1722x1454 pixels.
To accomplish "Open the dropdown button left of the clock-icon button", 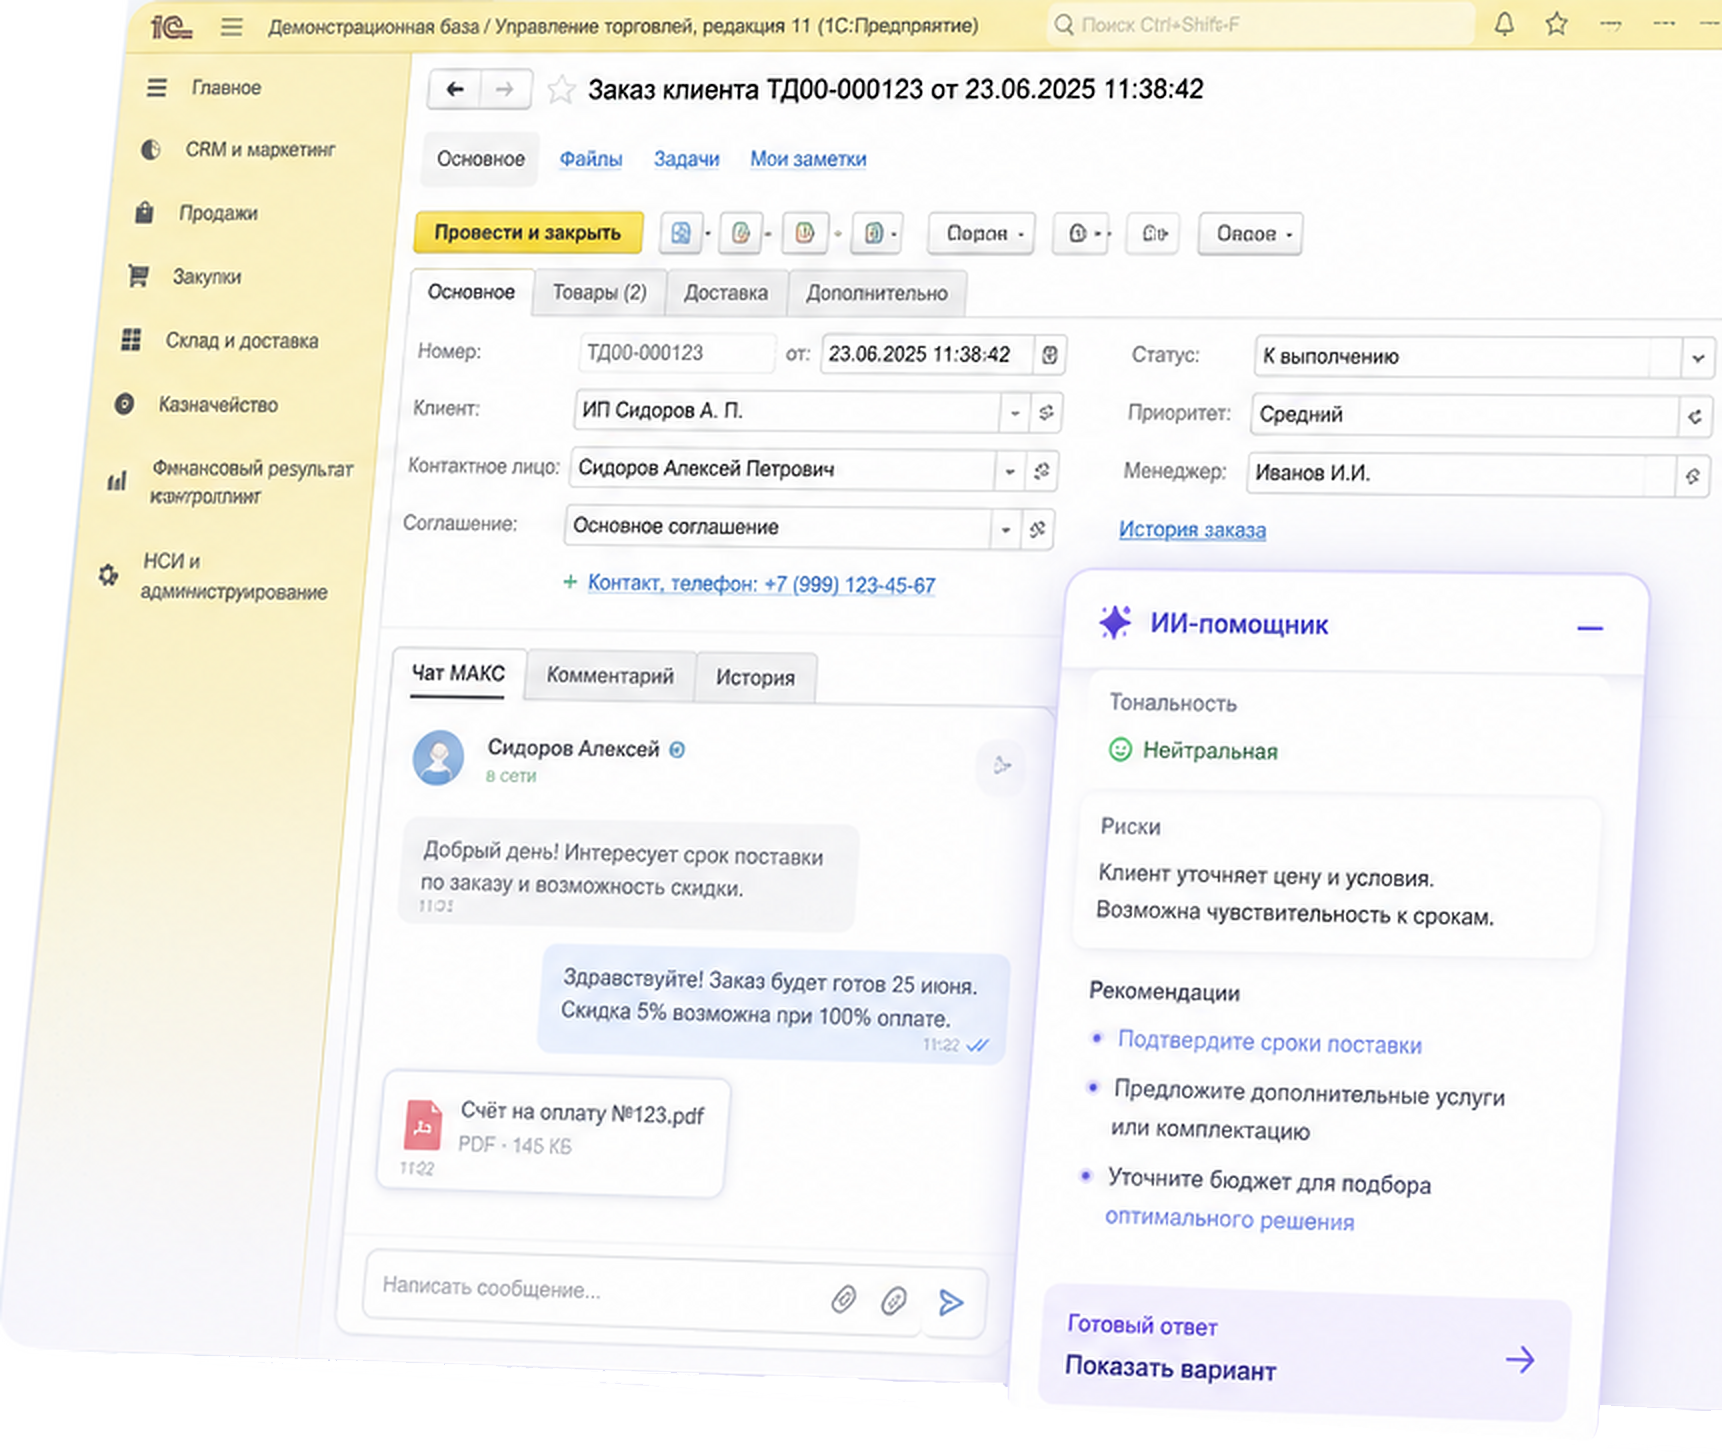I will click(981, 233).
